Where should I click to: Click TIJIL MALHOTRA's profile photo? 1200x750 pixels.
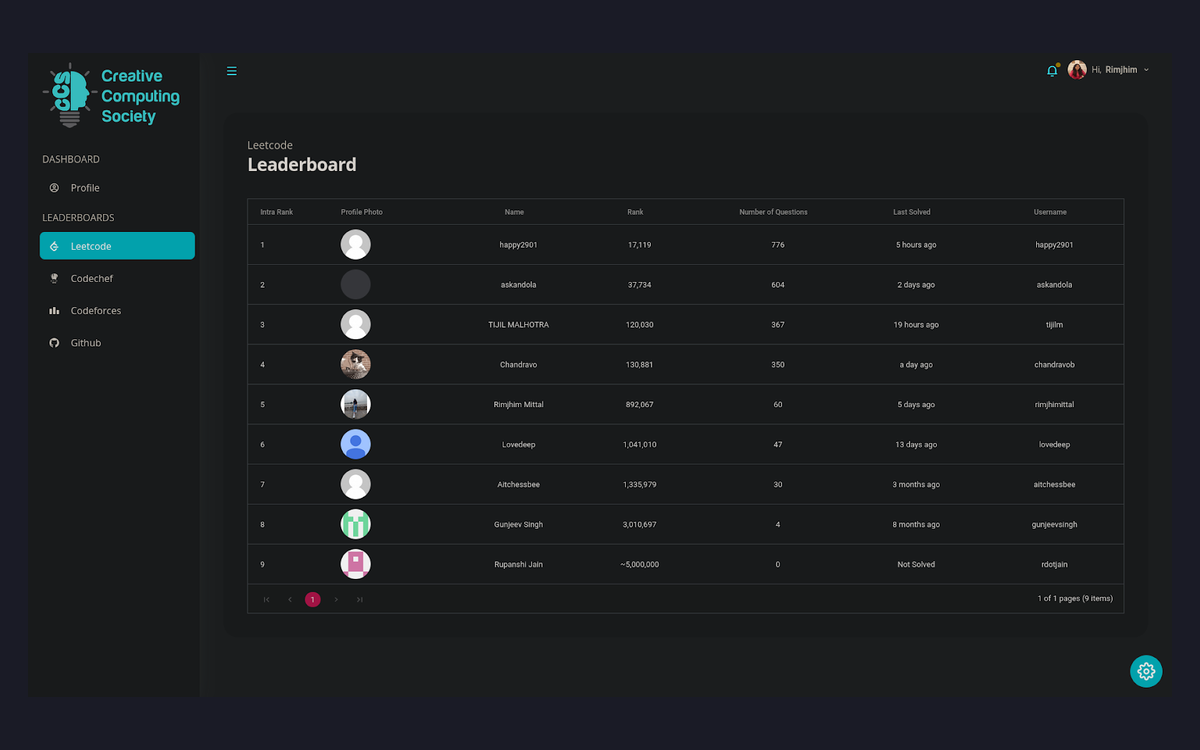click(356, 325)
